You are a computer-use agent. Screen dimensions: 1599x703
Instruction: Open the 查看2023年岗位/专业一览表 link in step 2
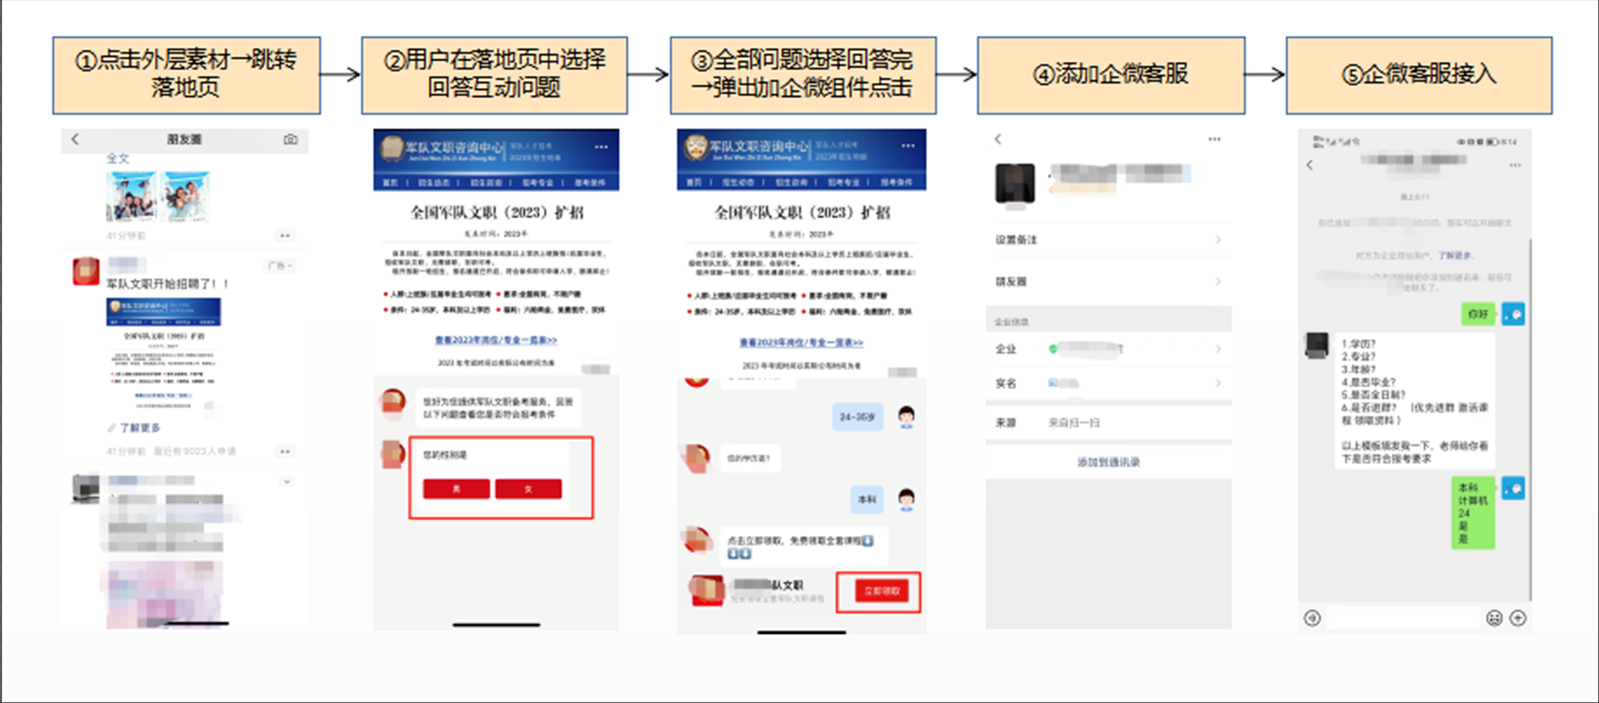click(x=496, y=341)
